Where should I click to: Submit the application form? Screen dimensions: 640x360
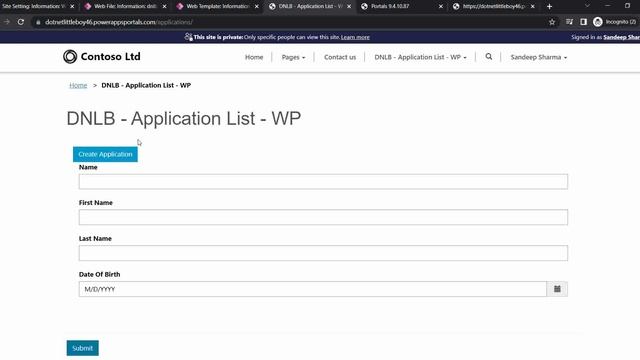click(82, 348)
